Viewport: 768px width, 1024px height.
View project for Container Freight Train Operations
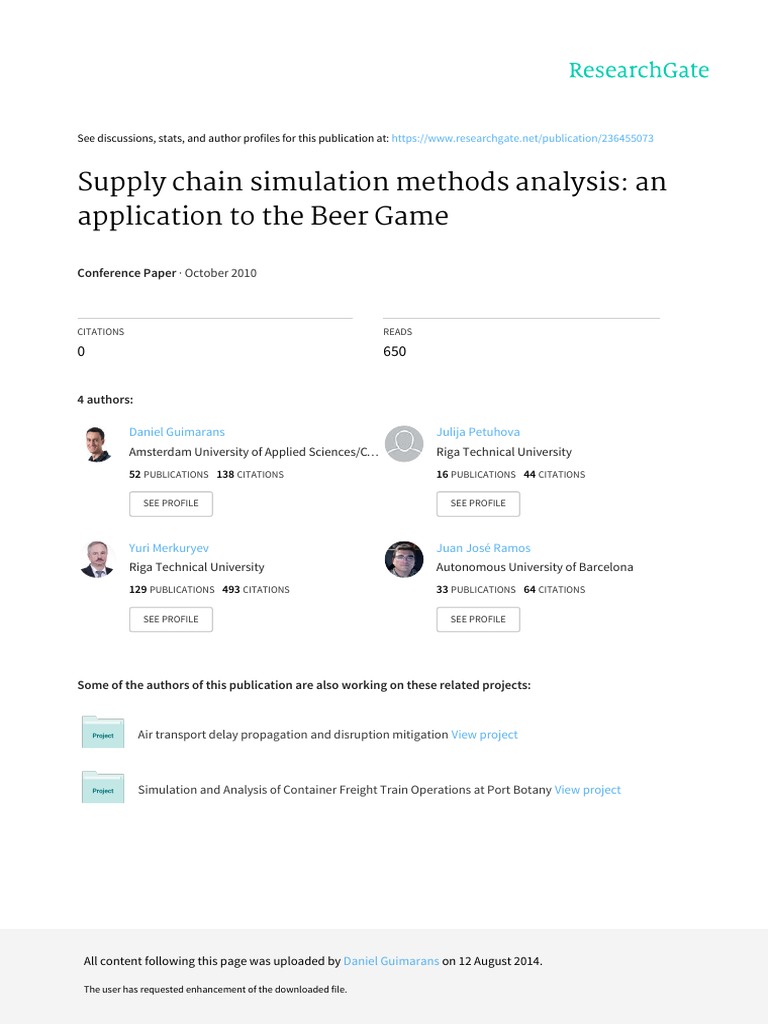[x=587, y=790]
